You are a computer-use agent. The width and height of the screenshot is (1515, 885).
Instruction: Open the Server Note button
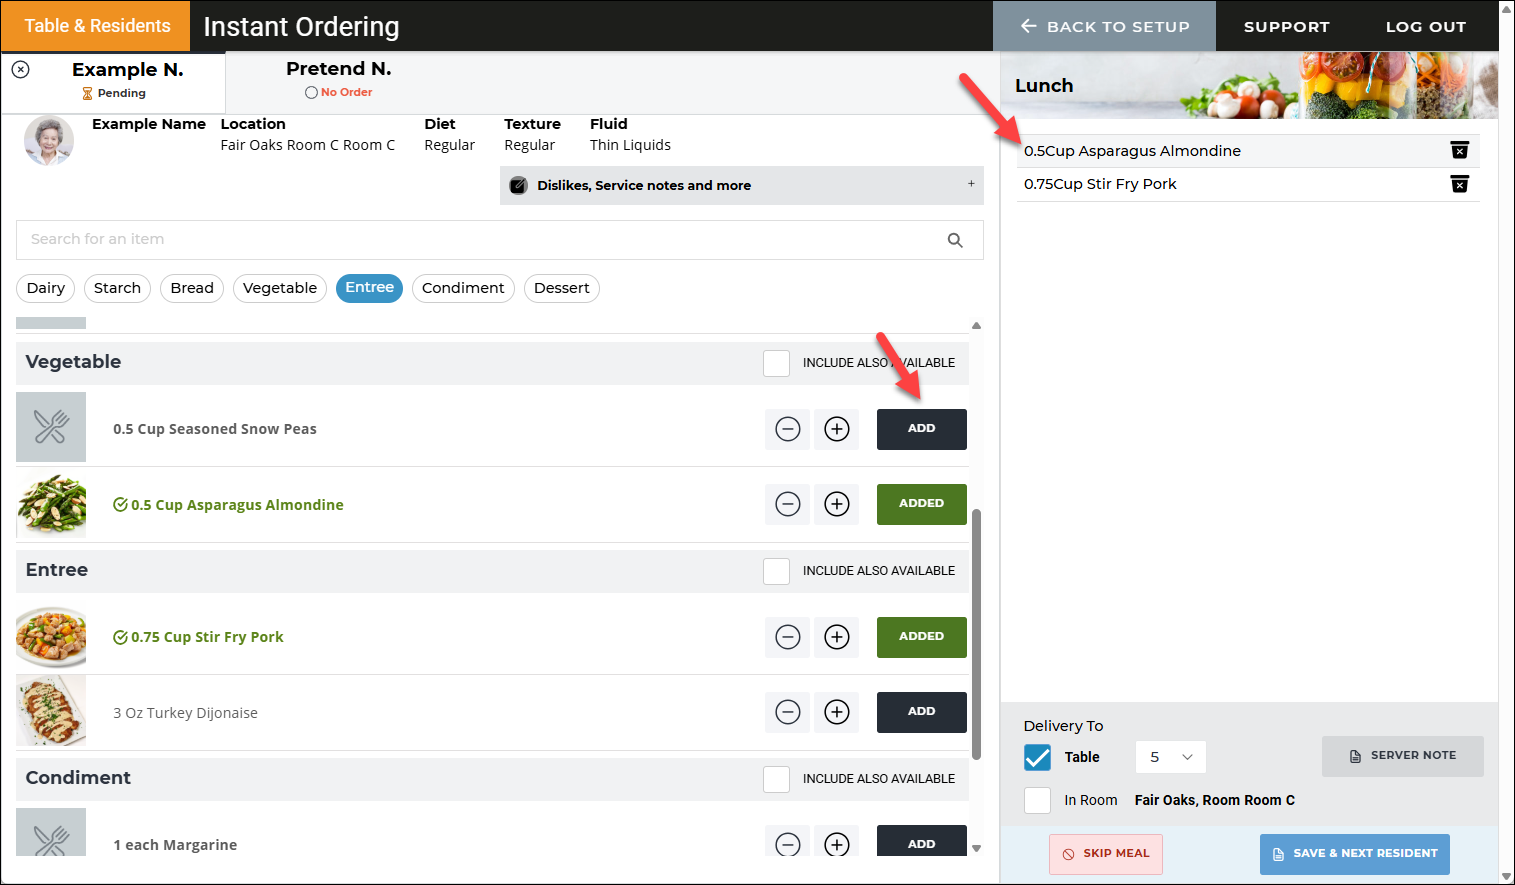(1402, 756)
